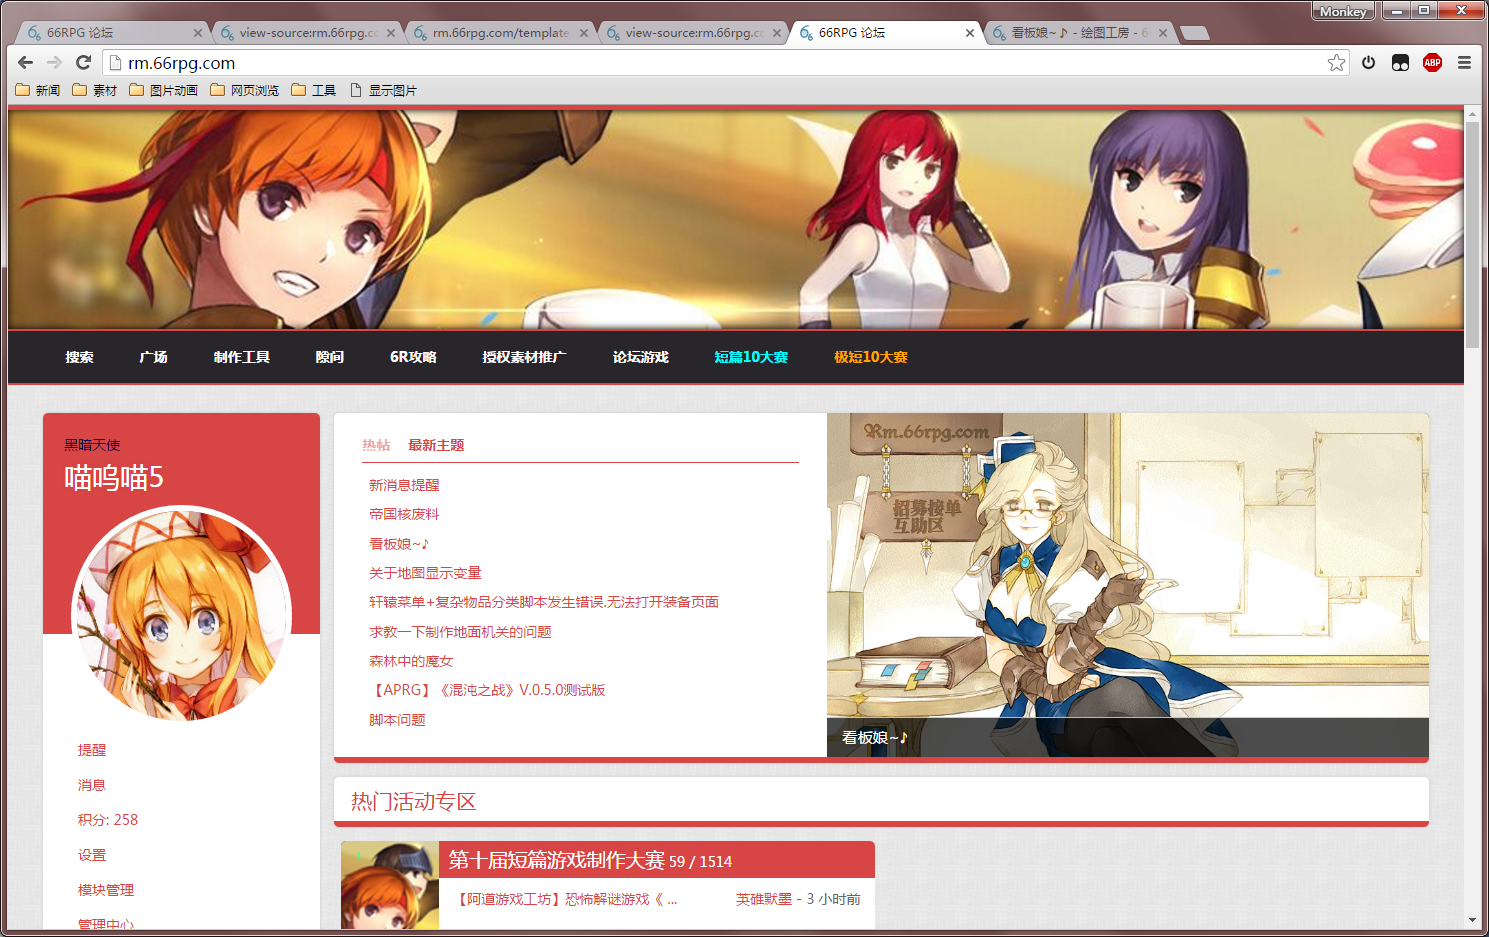Open 6R攻略 navigation item
The height and width of the screenshot is (937, 1489).
pos(413,357)
